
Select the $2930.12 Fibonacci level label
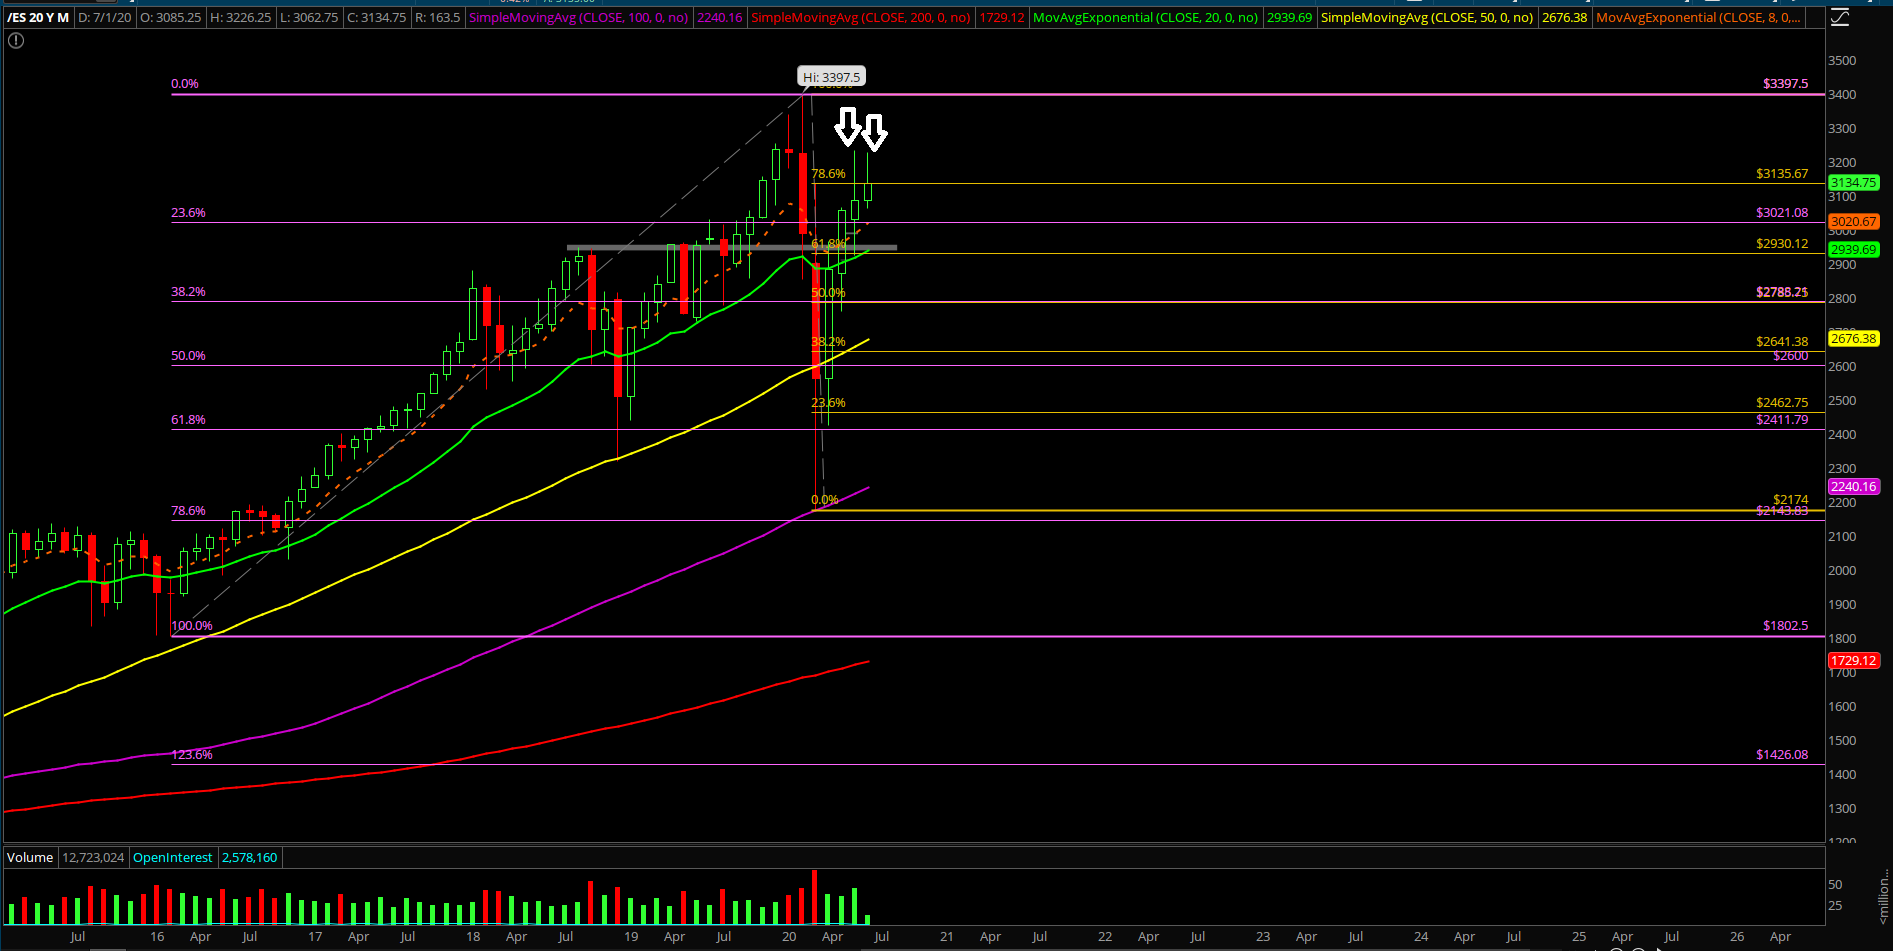point(1782,244)
